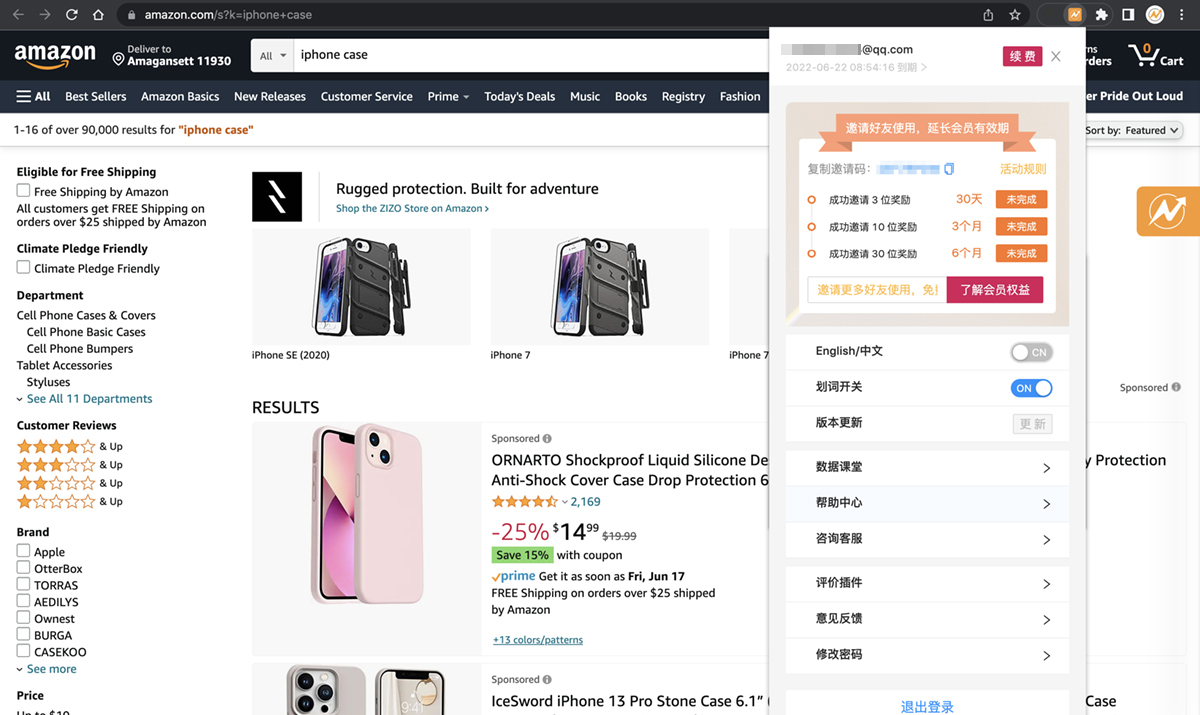Open the Sort by Featured dropdown
Viewport: 1200px width, 715px height.
click(1133, 130)
